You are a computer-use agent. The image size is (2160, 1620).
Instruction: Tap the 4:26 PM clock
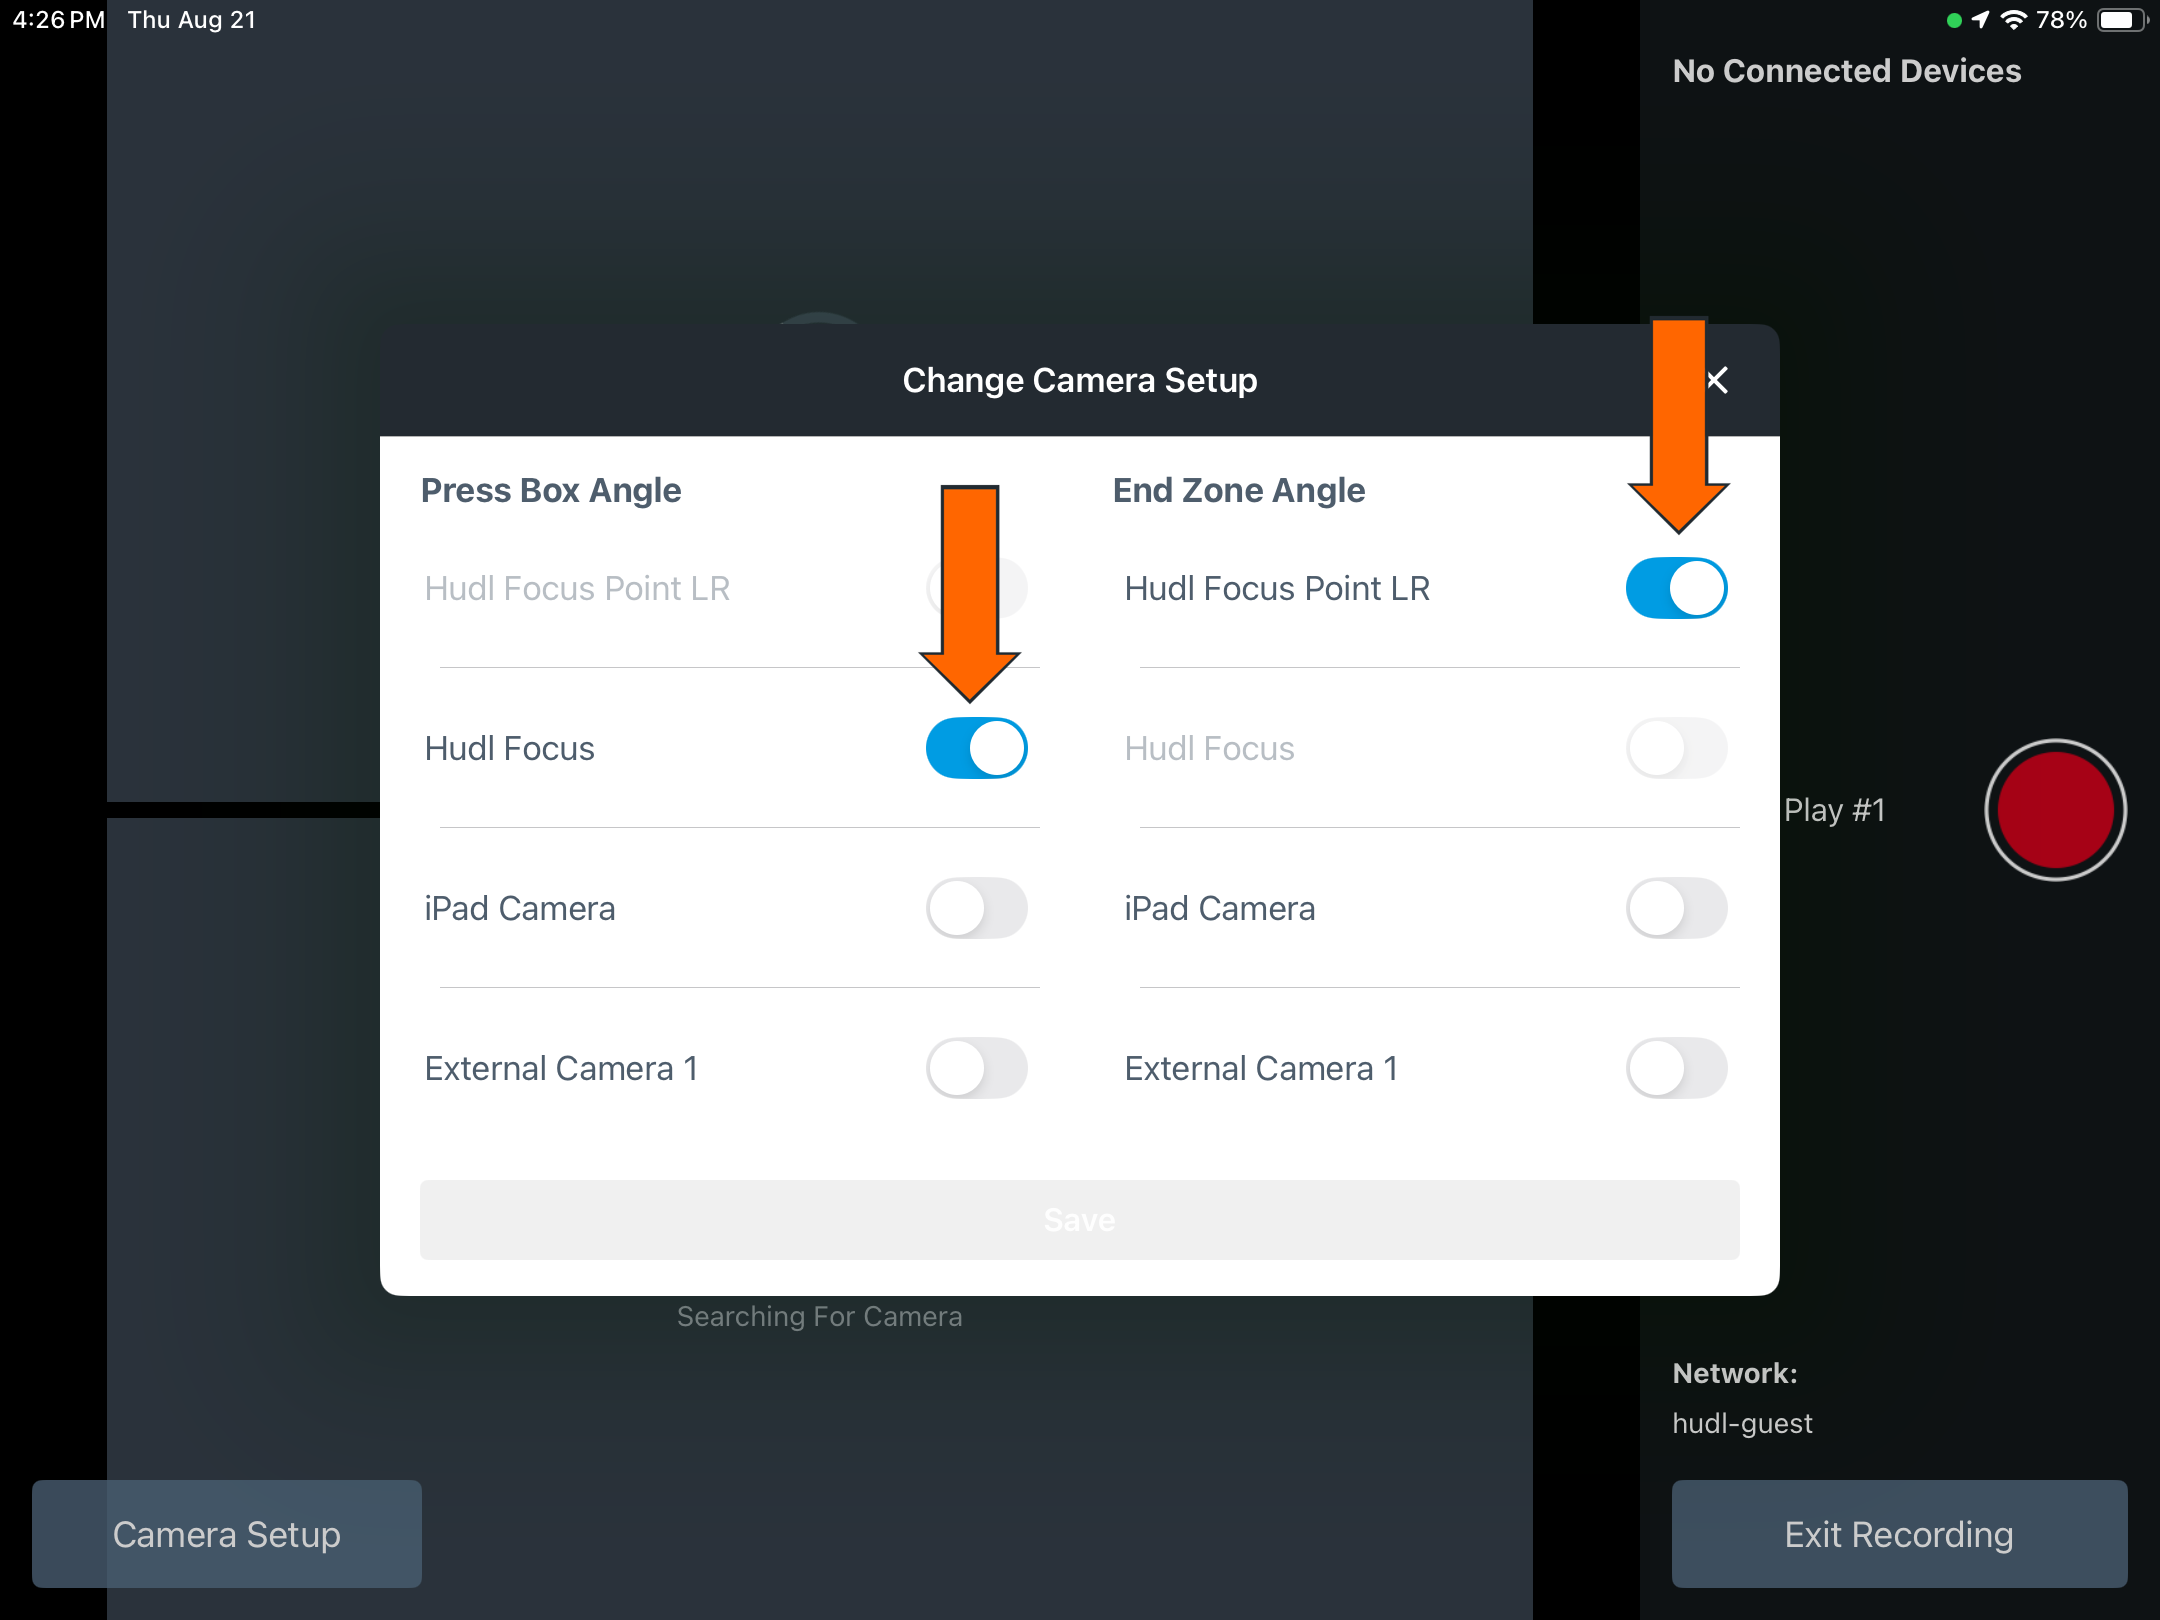[x=58, y=20]
